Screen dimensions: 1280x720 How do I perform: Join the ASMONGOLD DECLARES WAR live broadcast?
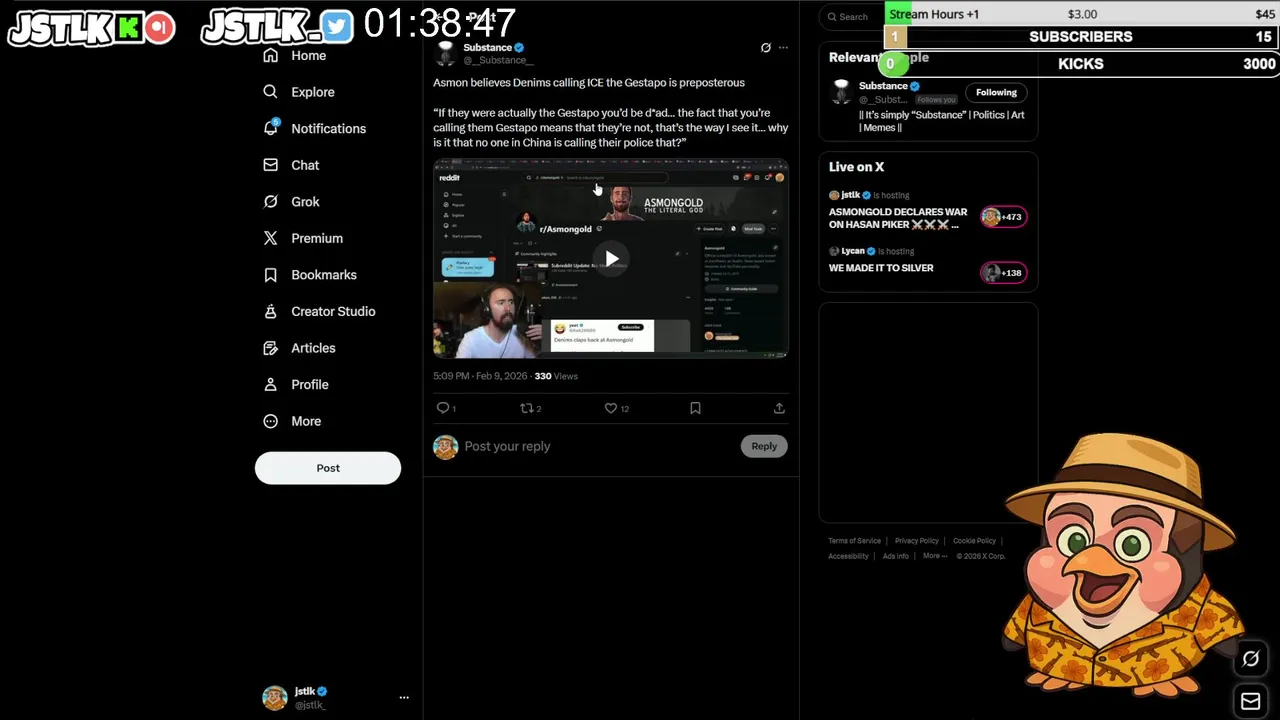point(898,218)
